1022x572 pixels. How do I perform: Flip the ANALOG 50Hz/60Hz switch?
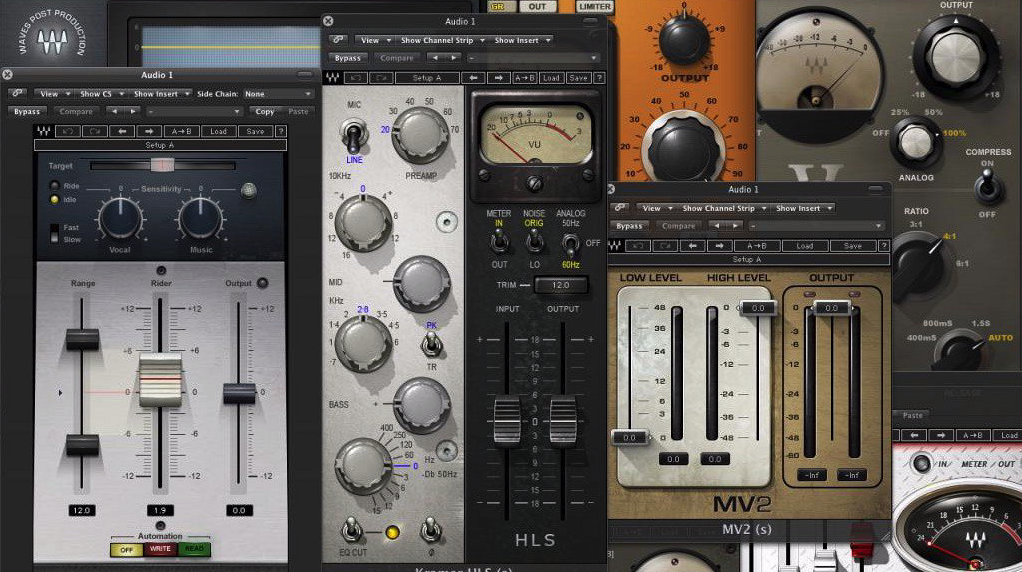pos(570,244)
